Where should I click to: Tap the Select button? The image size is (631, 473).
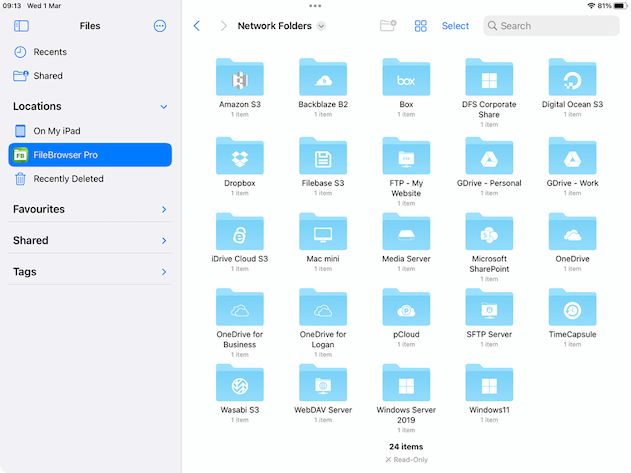(455, 26)
